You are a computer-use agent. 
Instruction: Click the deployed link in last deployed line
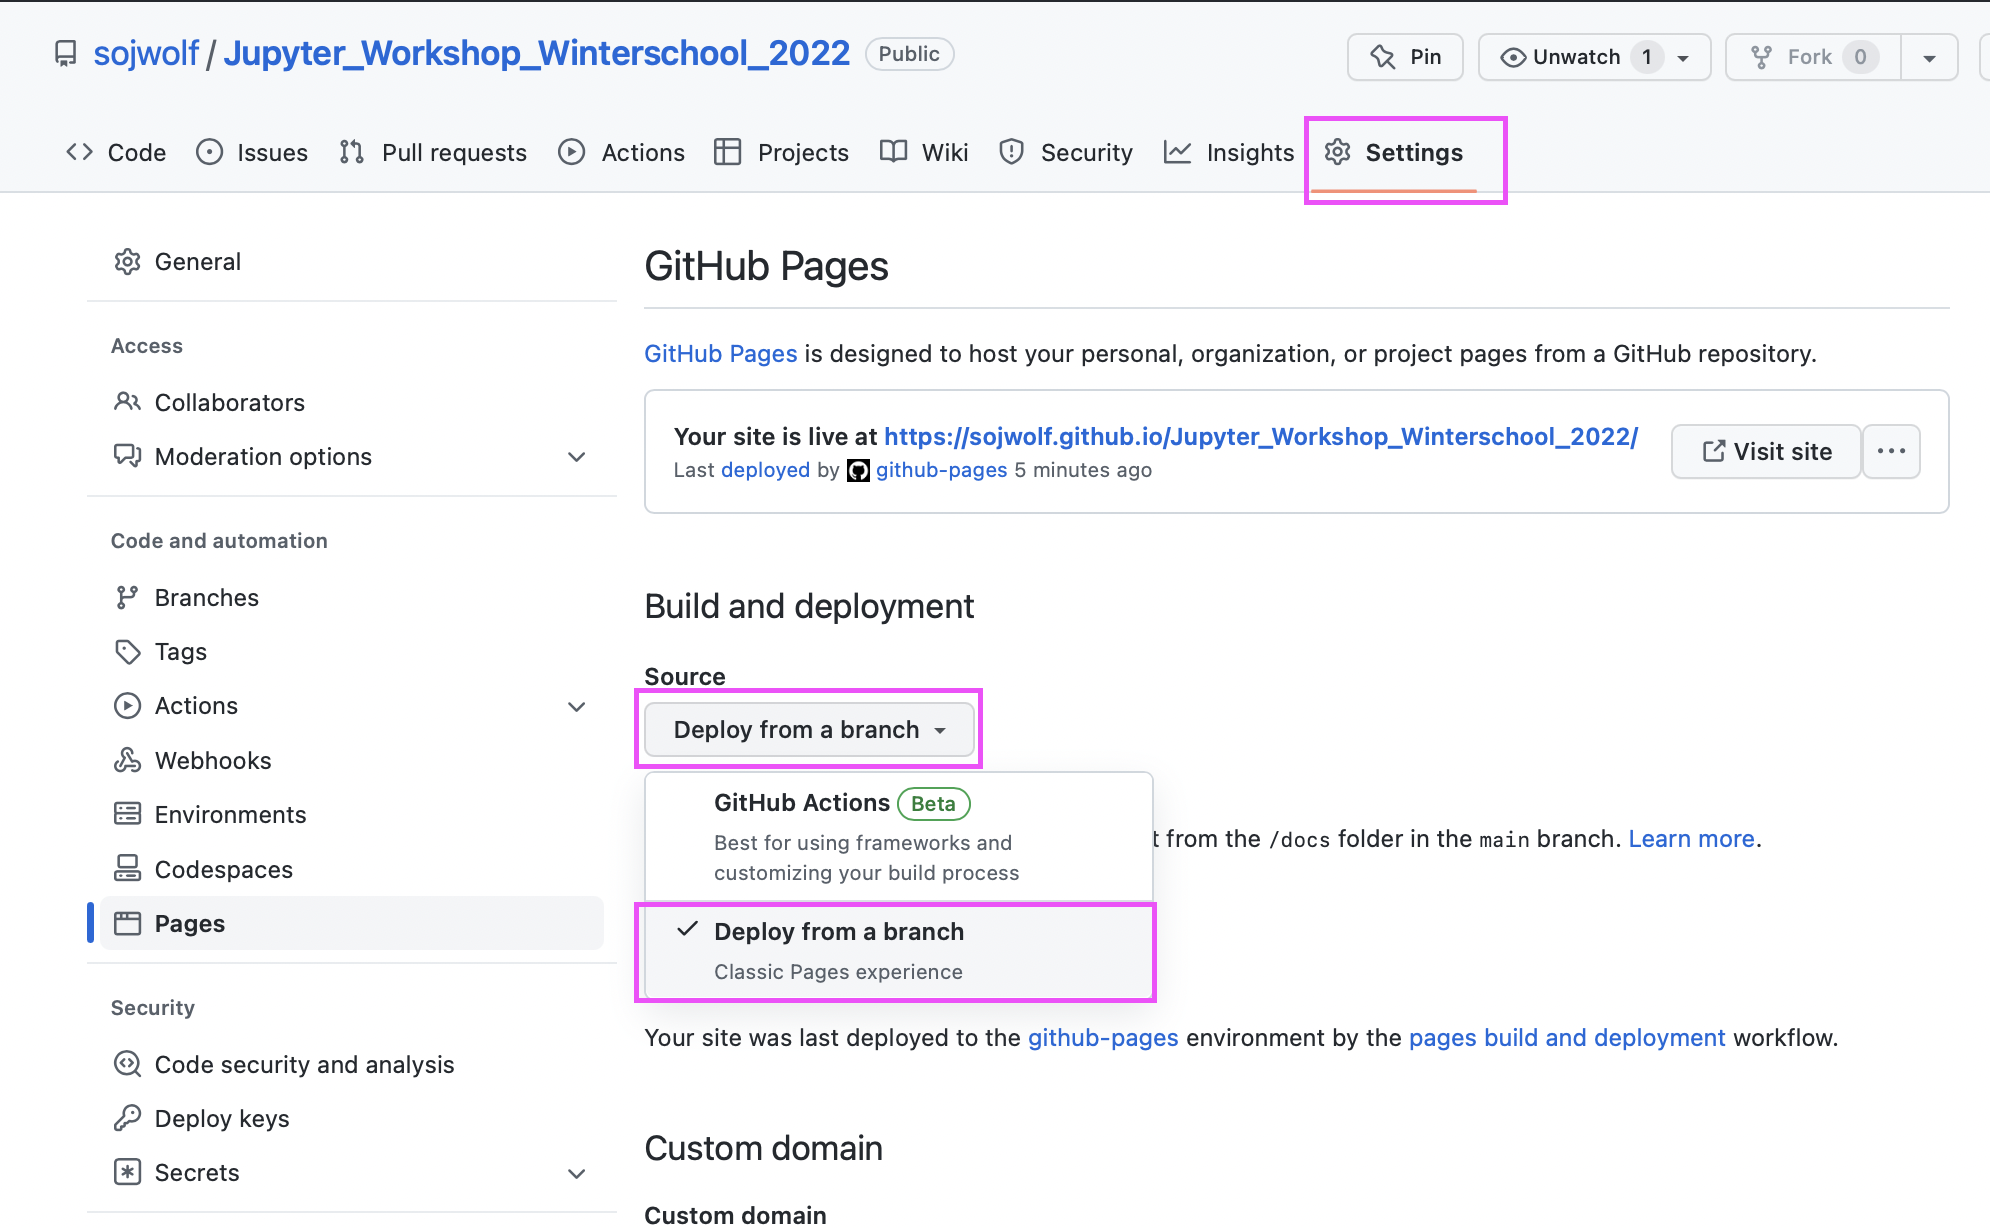click(765, 470)
